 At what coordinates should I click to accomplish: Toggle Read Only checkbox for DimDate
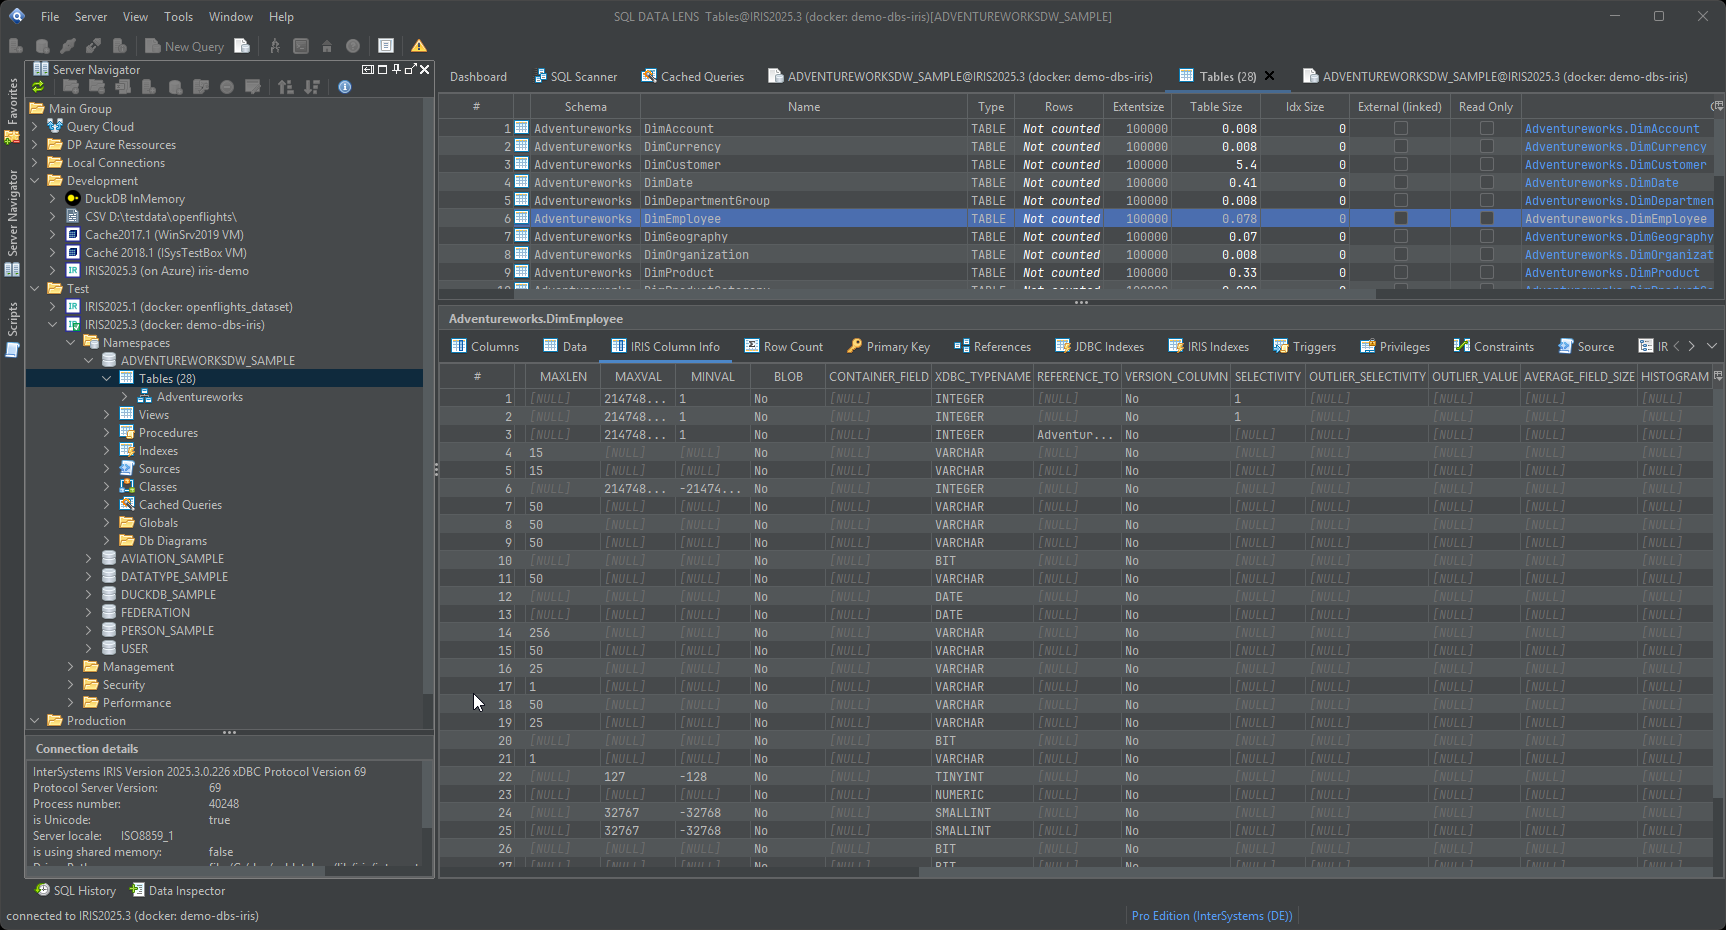click(1487, 182)
